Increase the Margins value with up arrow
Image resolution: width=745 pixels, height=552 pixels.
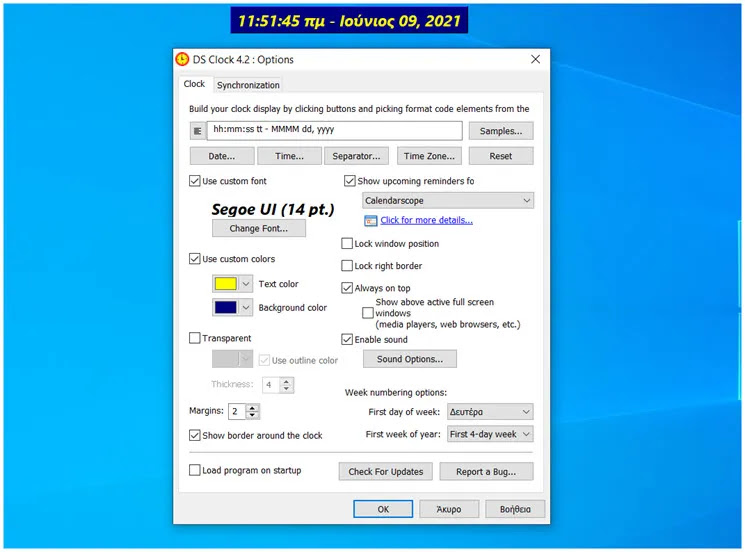(x=253, y=408)
